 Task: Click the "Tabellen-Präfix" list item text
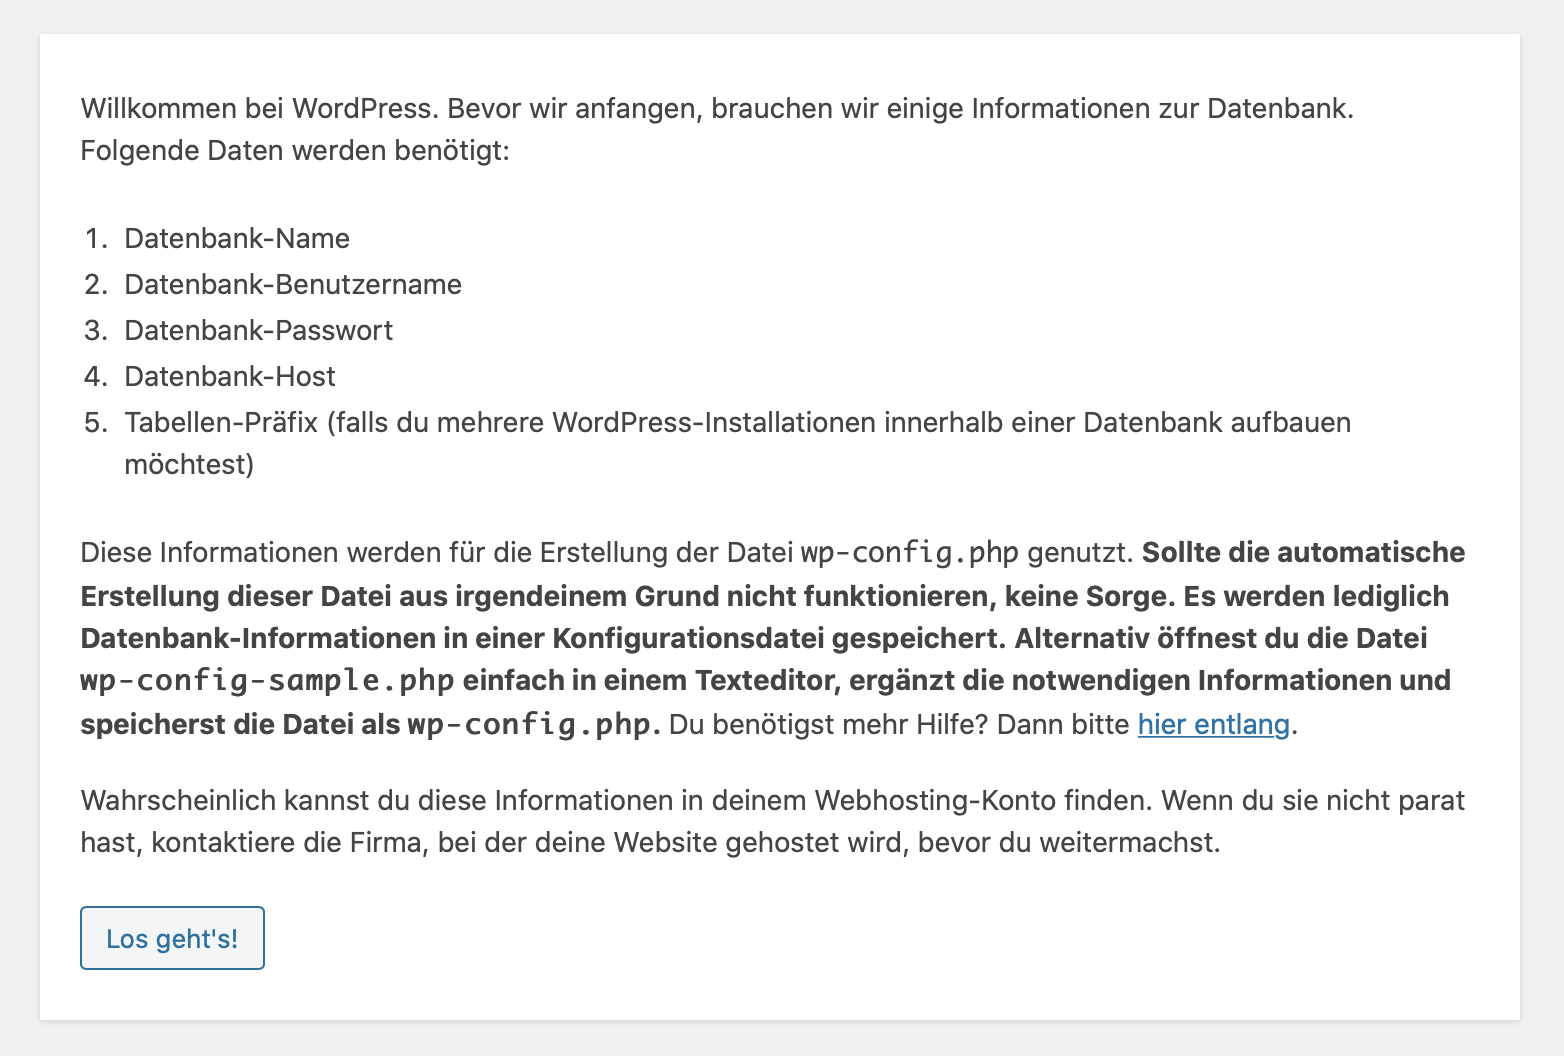(221, 422)
